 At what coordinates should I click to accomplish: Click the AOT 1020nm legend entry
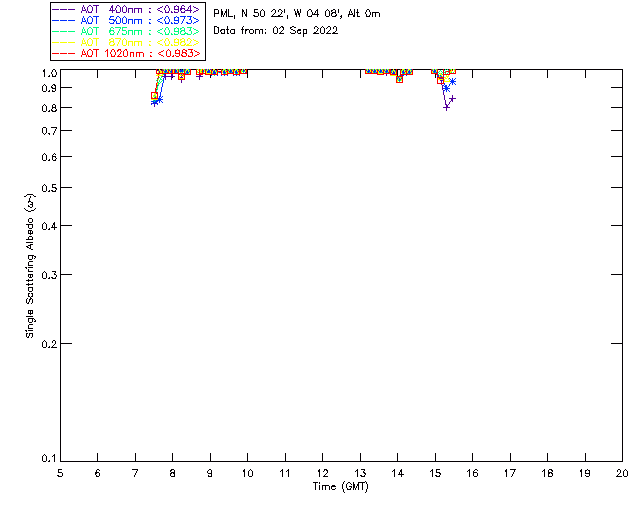tap(127, 53)
